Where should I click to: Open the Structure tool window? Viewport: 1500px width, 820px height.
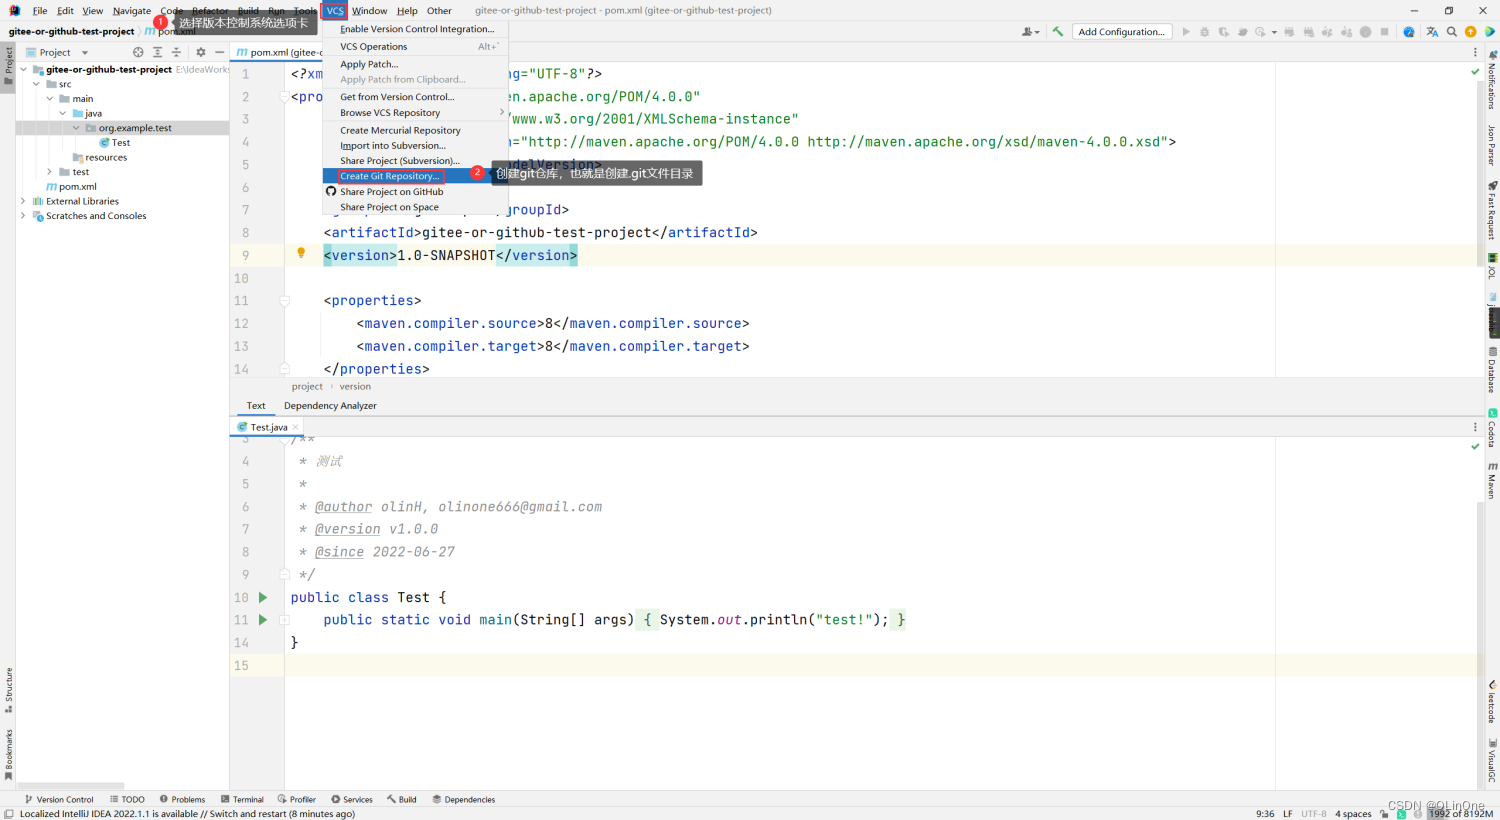8,690
